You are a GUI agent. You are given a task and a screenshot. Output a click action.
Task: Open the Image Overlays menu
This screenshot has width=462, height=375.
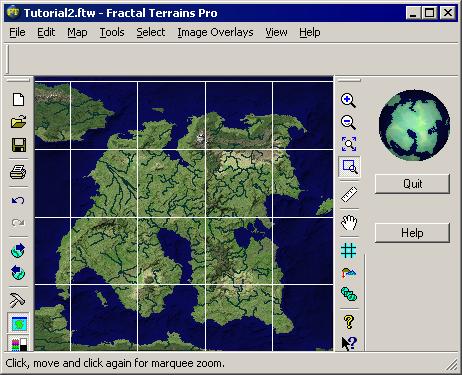[x=215, y=32]
